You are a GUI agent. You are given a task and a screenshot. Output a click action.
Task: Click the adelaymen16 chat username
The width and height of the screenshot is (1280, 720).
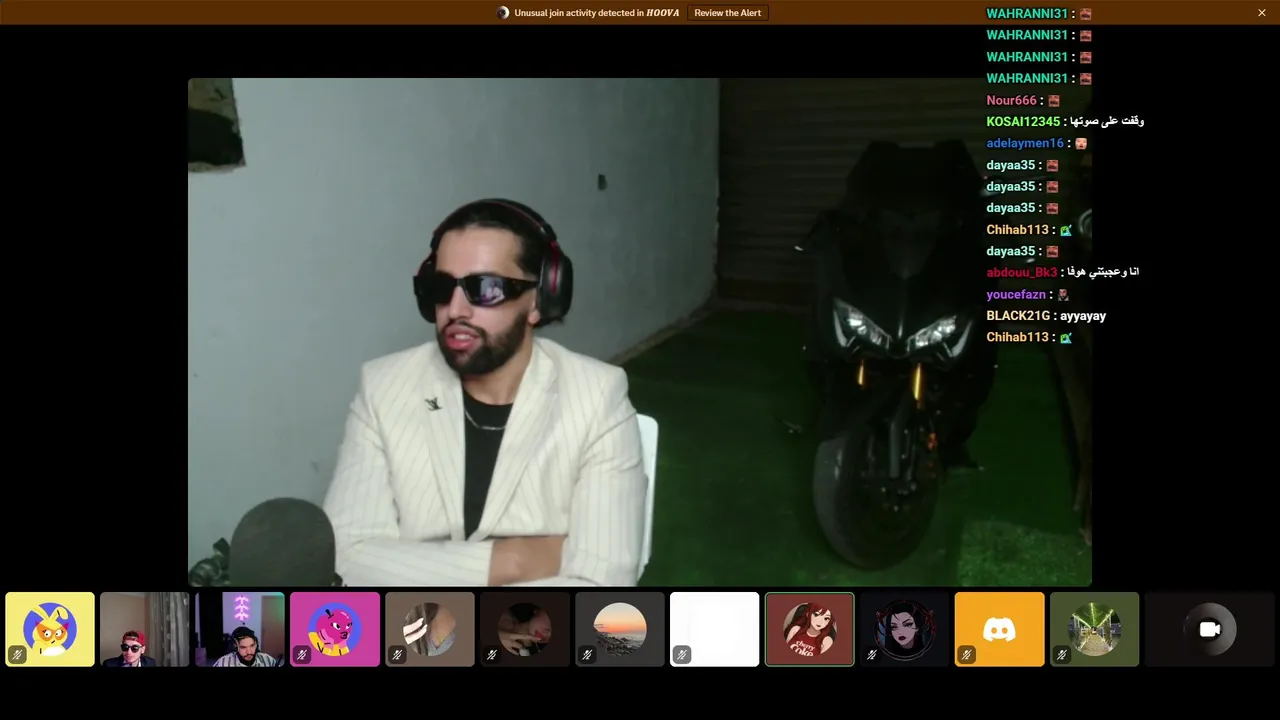pyautogui.click(x=1025, y=143)
